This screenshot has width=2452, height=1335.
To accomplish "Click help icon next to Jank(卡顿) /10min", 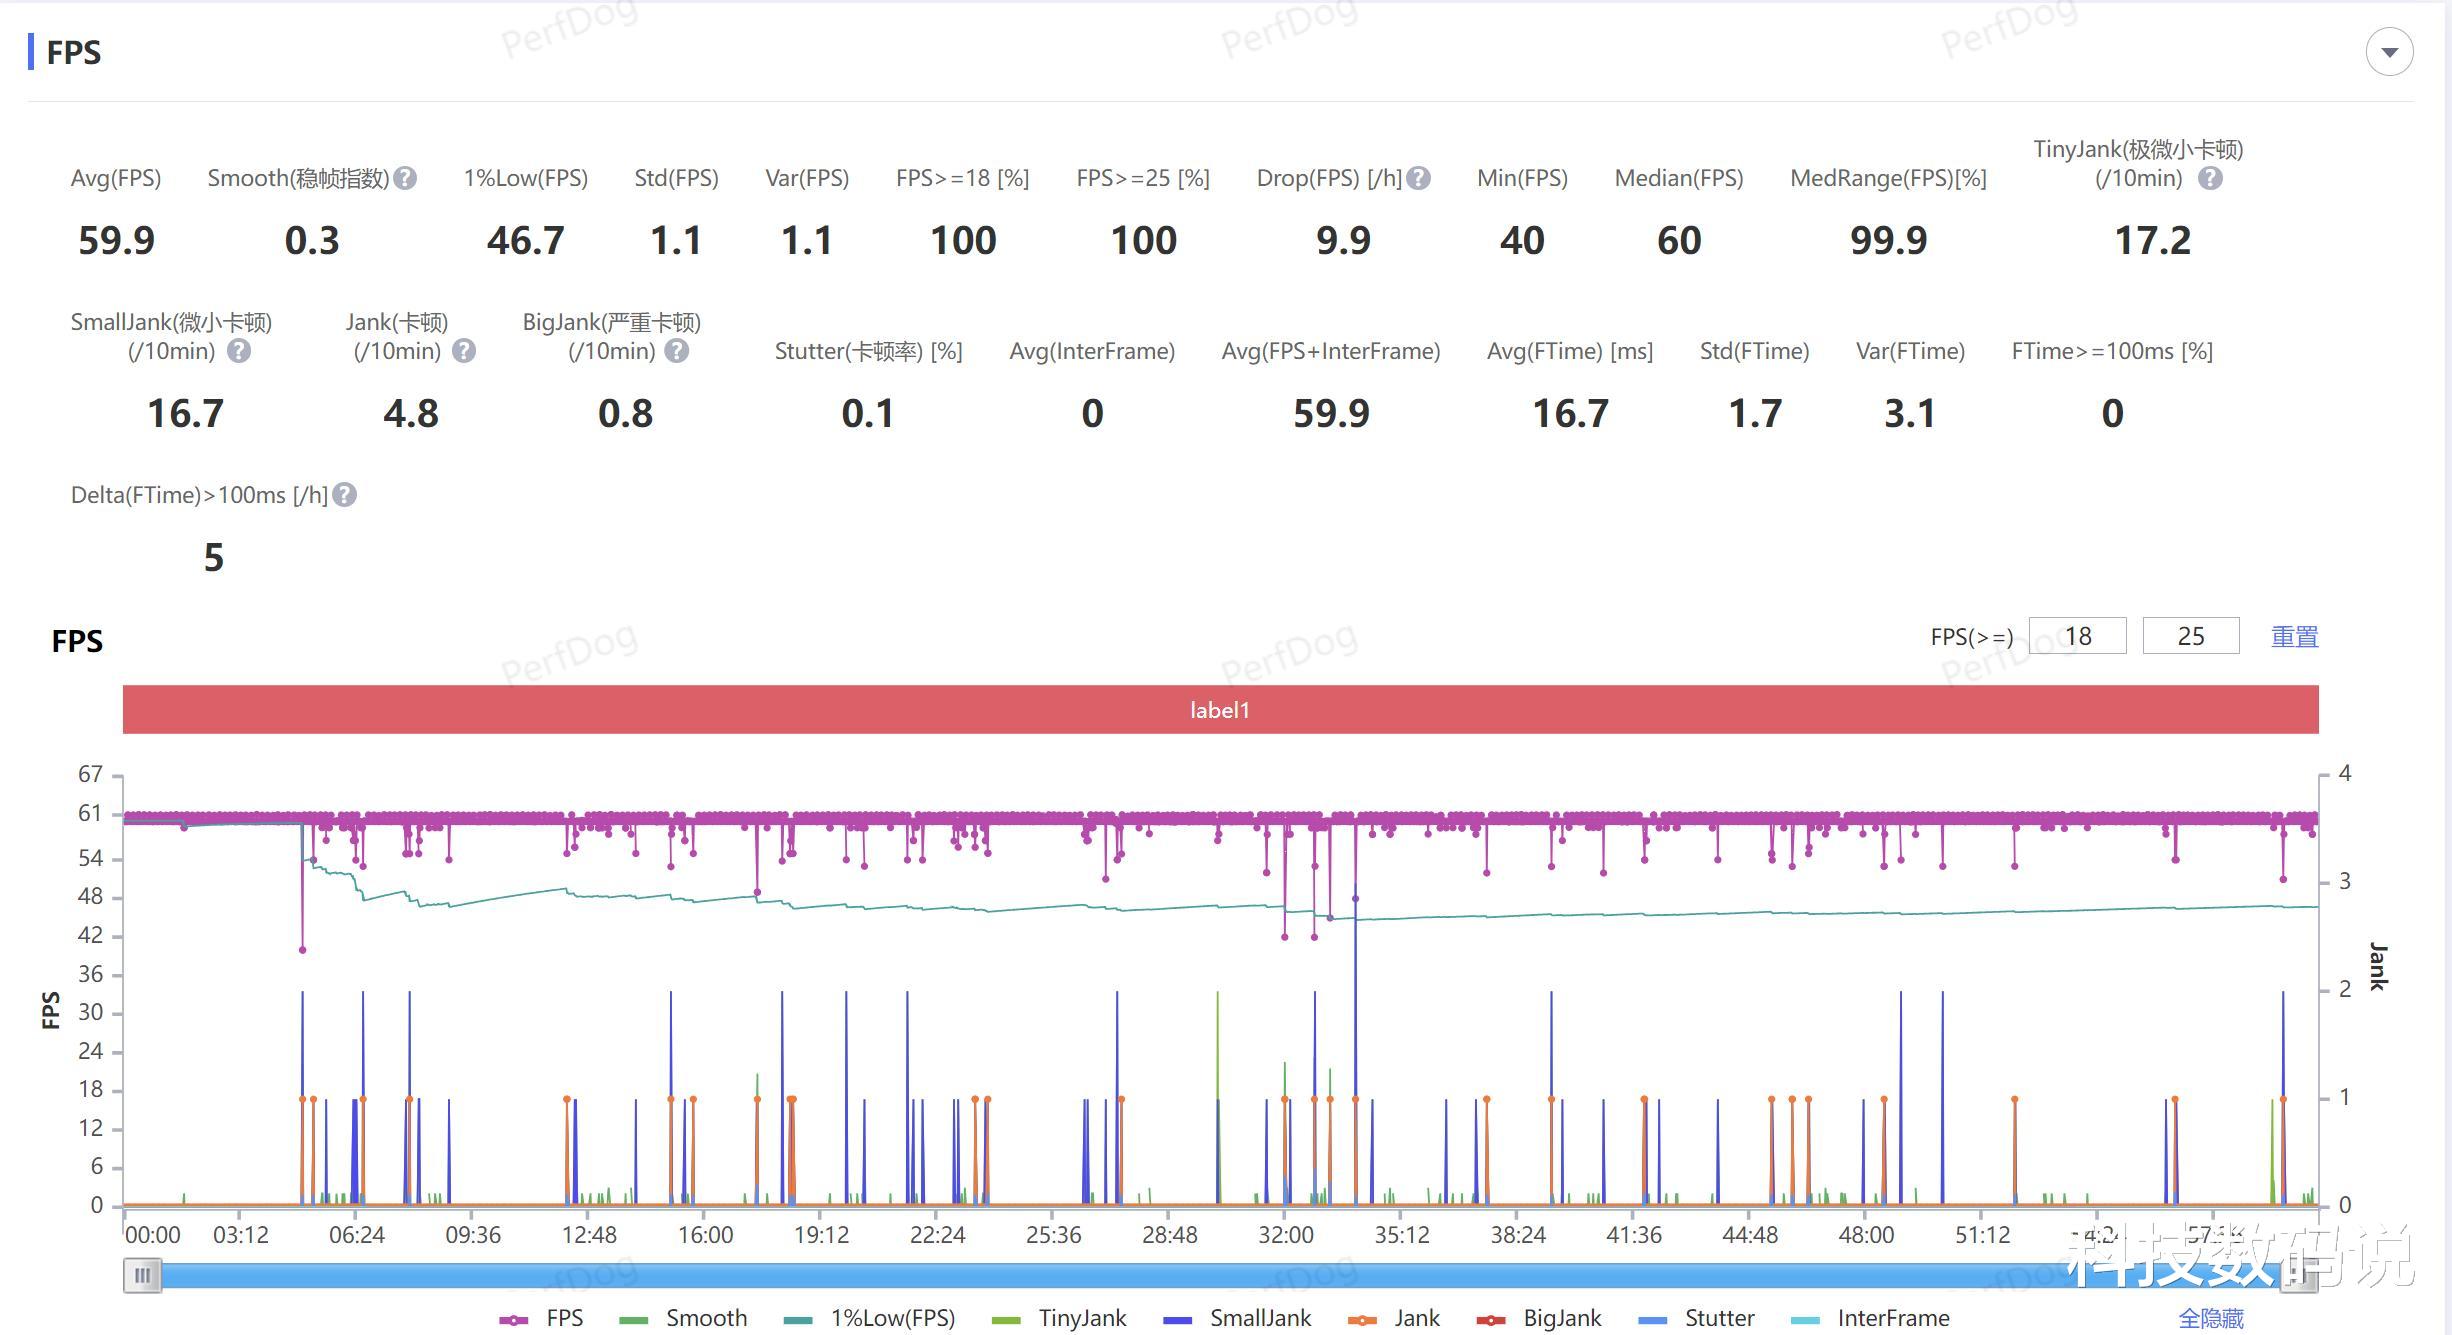I will pos(463,352).
